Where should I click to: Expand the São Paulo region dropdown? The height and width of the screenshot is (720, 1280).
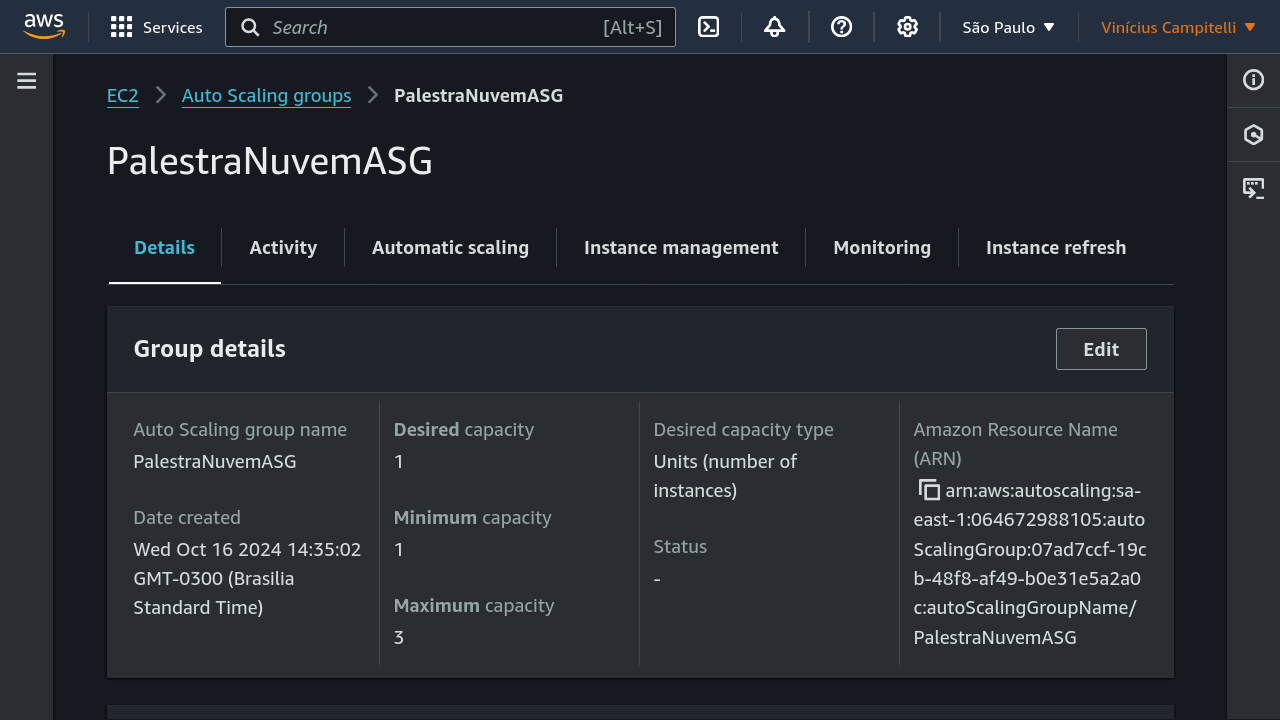pos(1009,27)
